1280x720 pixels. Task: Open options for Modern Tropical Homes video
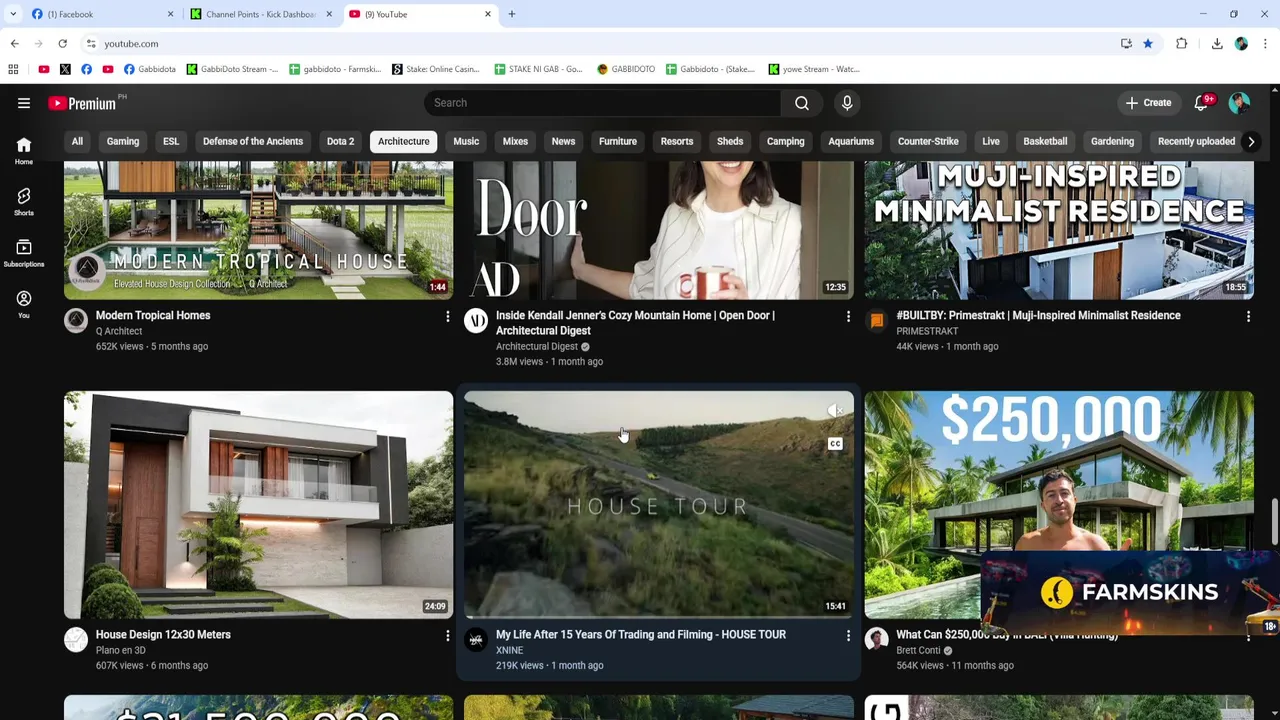click(447, 316)
